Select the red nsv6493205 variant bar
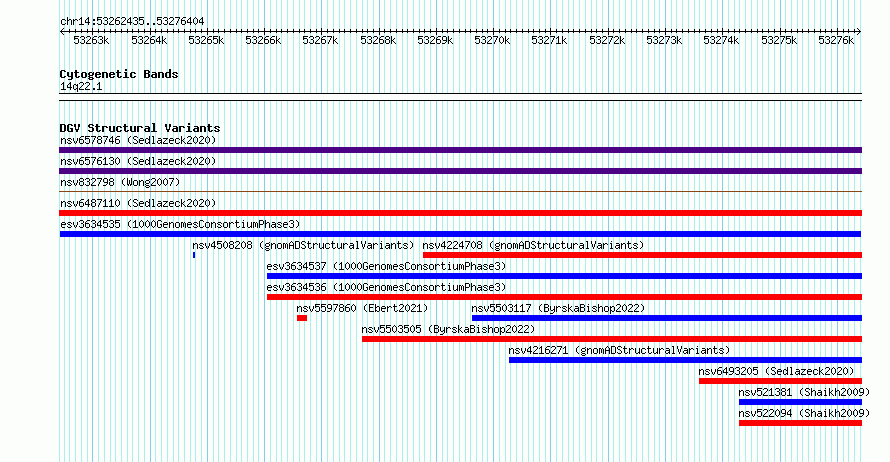The image size is (890, 462). point(780,381)
